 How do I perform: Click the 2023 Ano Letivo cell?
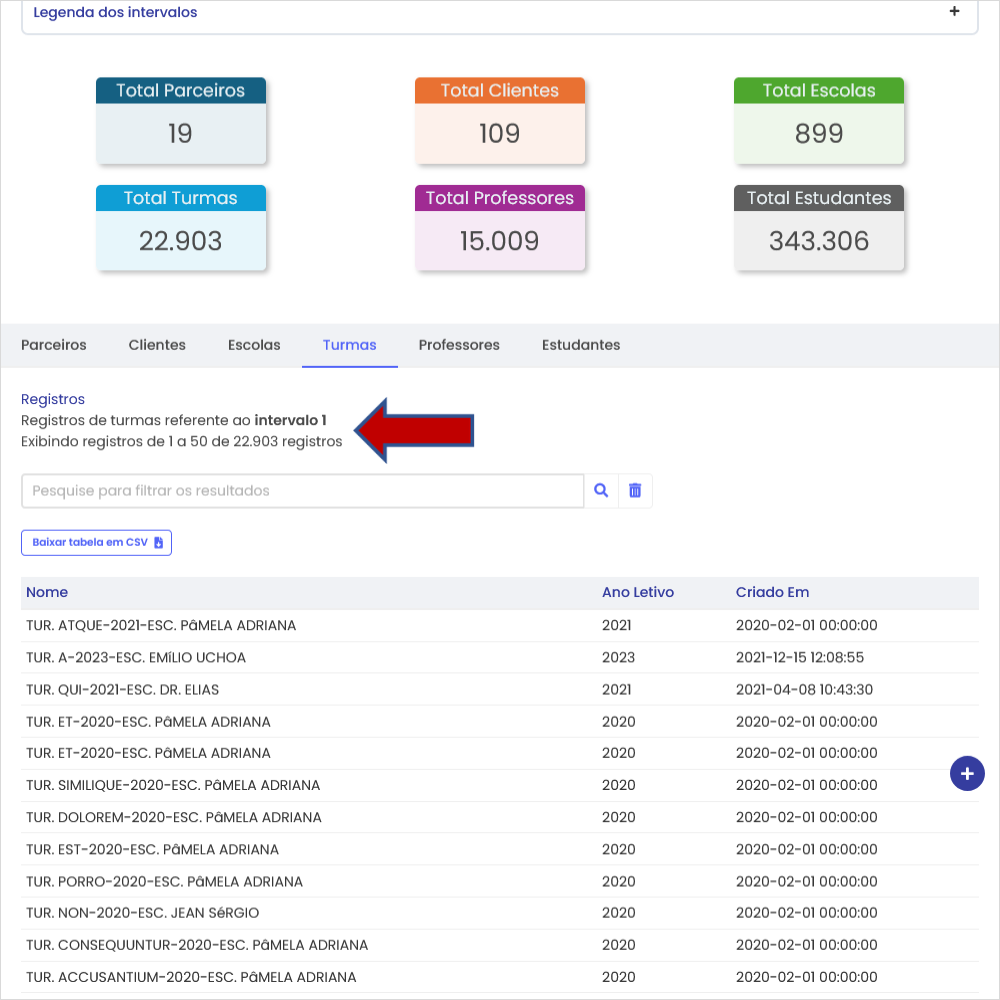pyautogui.click(x=619, y=658)
